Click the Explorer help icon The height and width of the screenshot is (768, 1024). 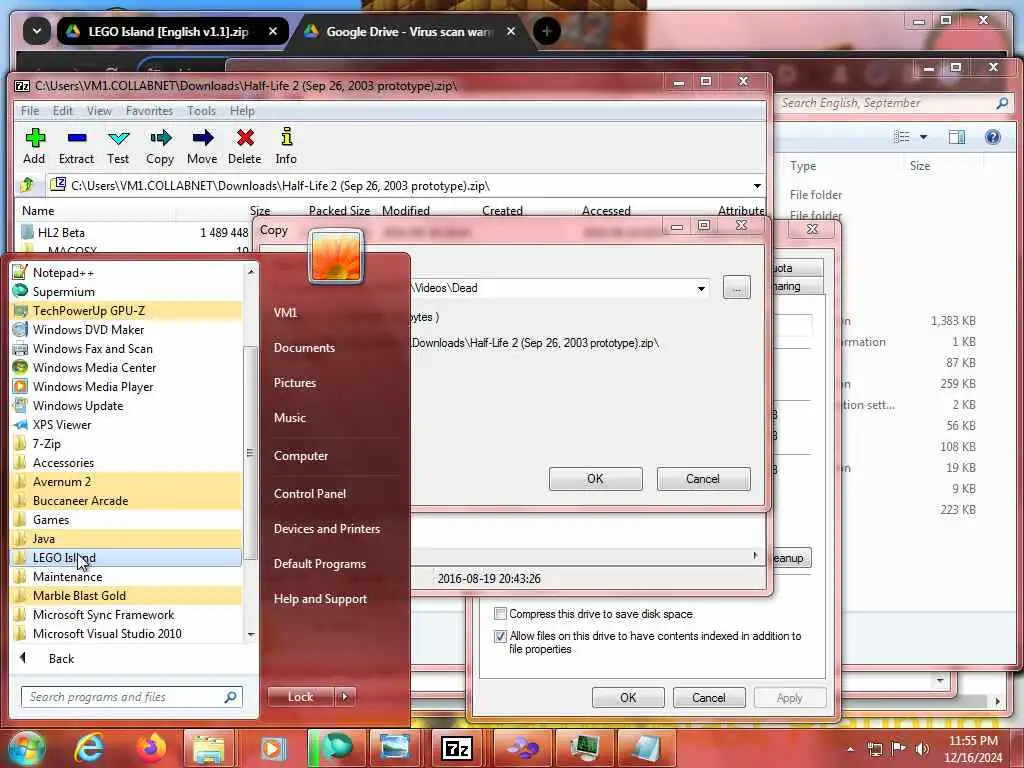[993, 137]
